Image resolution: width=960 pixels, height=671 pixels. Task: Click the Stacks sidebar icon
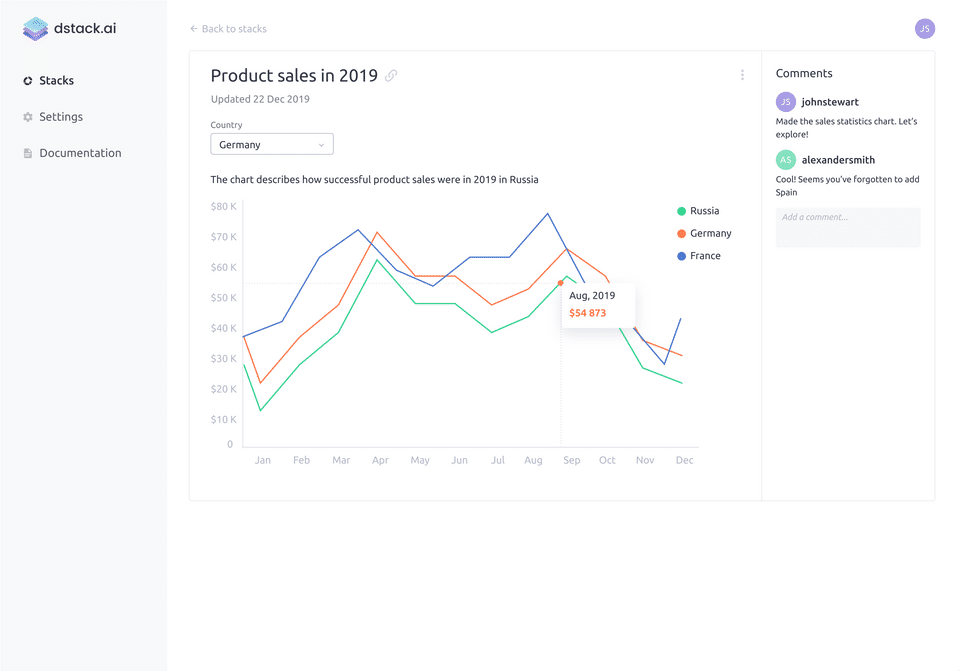pos(28,81)
